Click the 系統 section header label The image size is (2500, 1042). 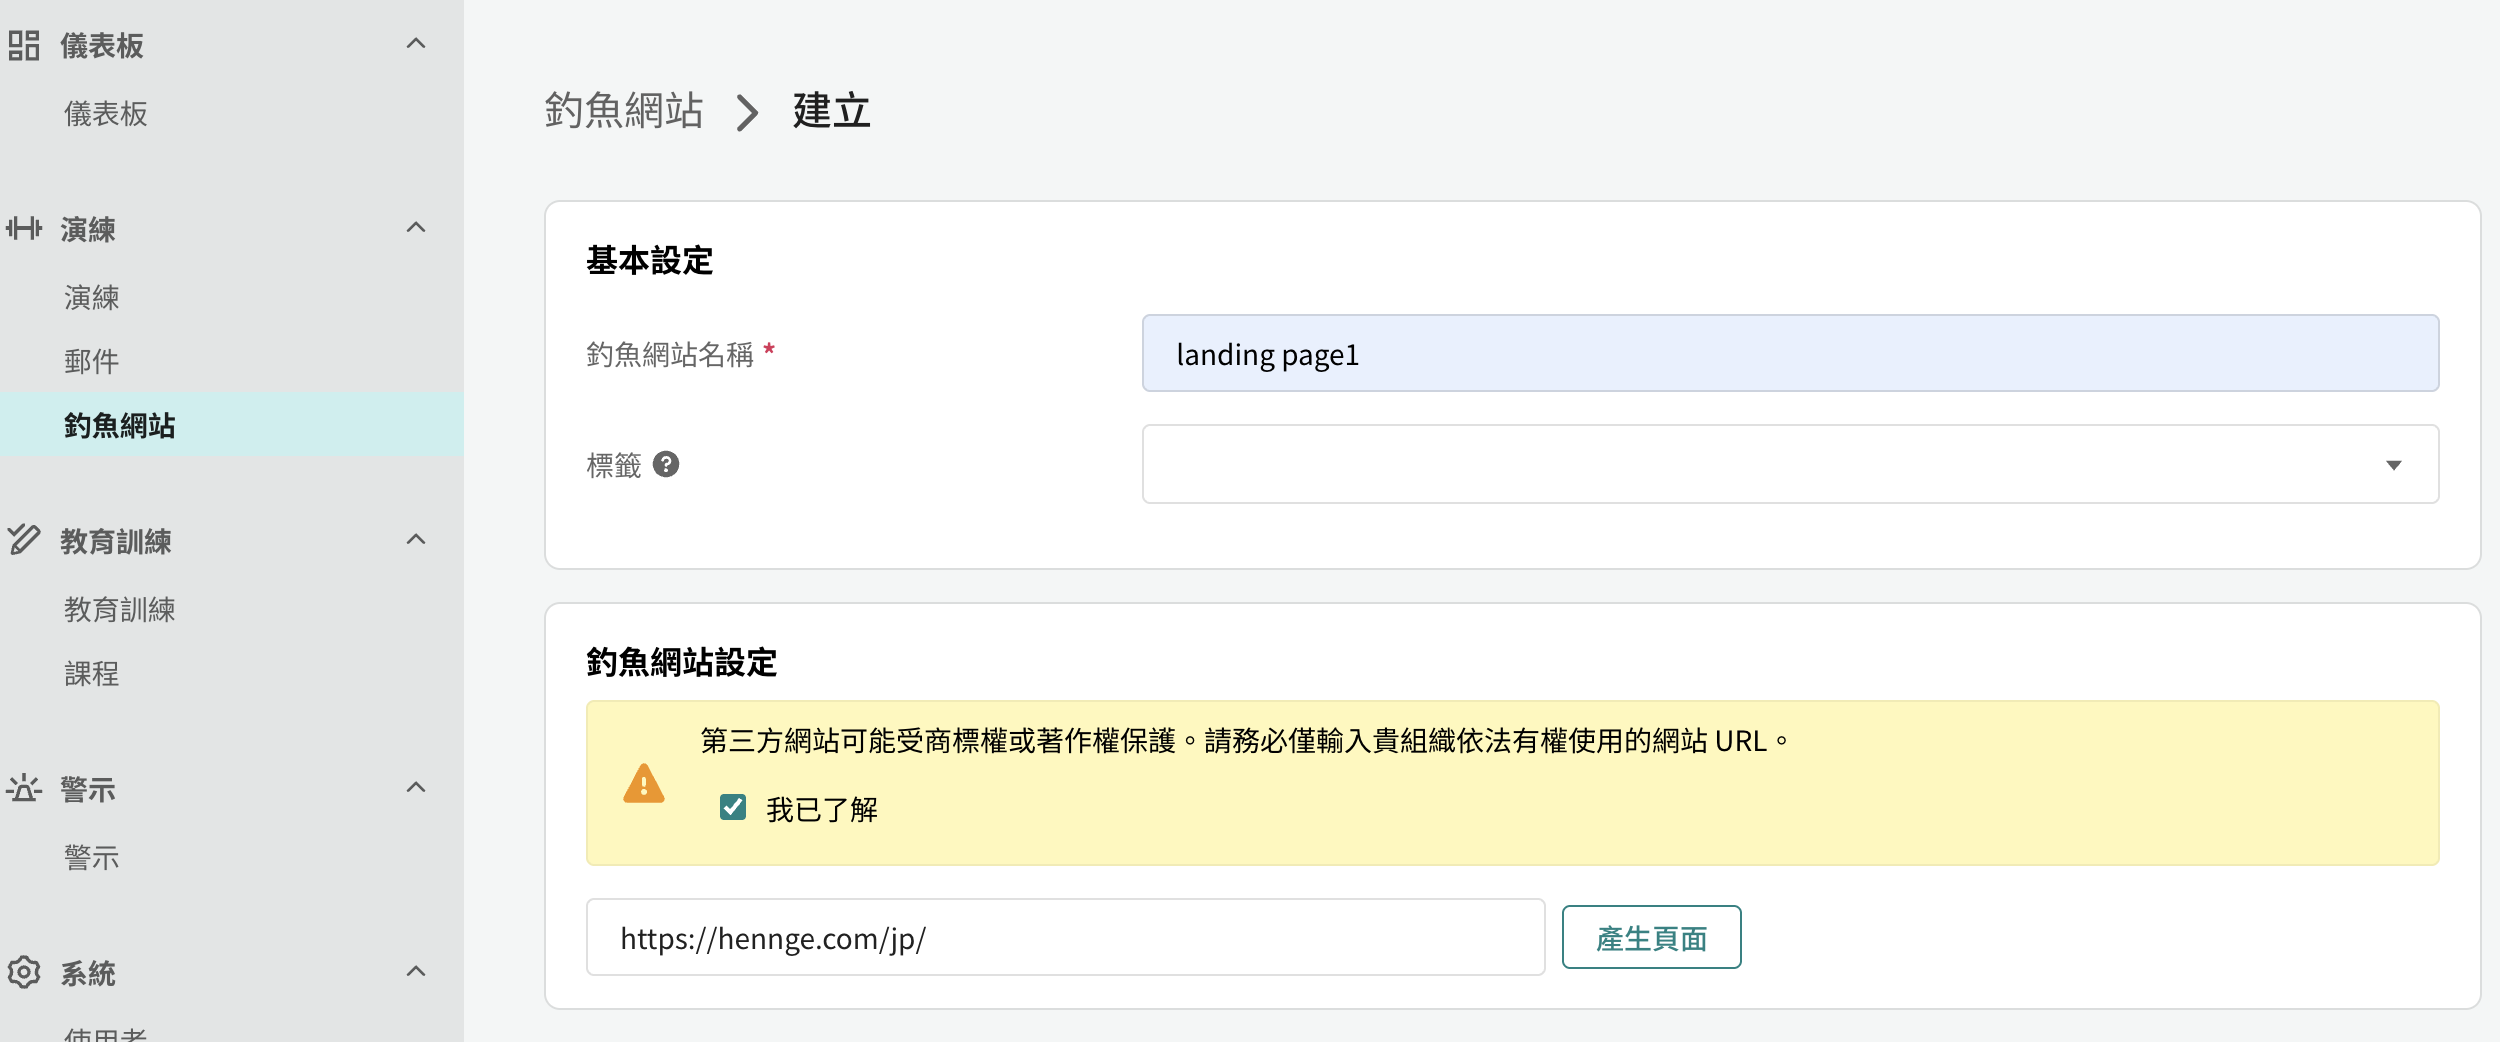coord(88,974)
